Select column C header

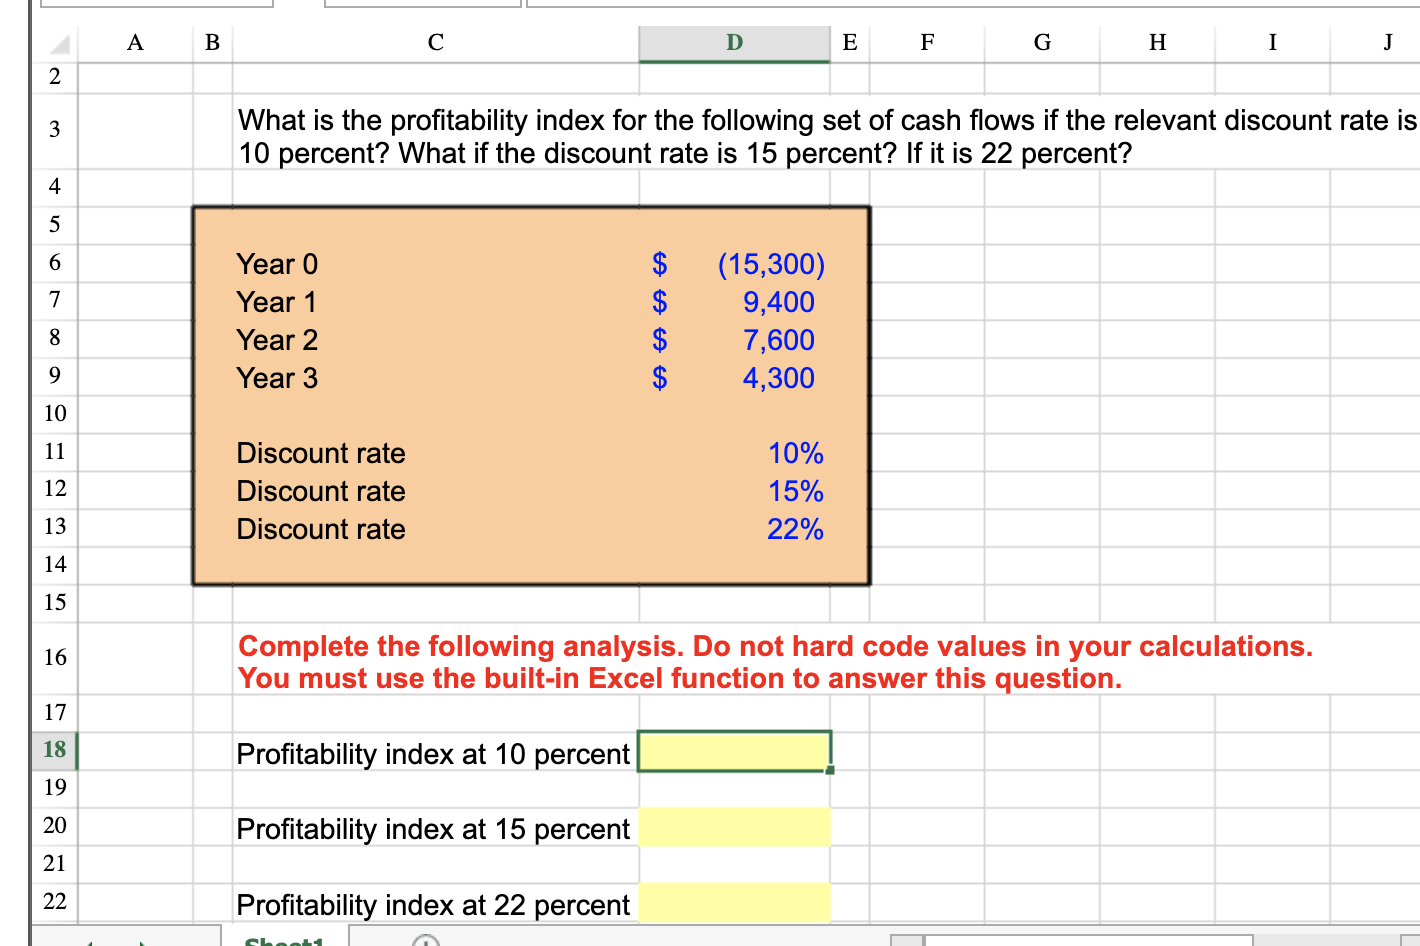tap(435, 42)
